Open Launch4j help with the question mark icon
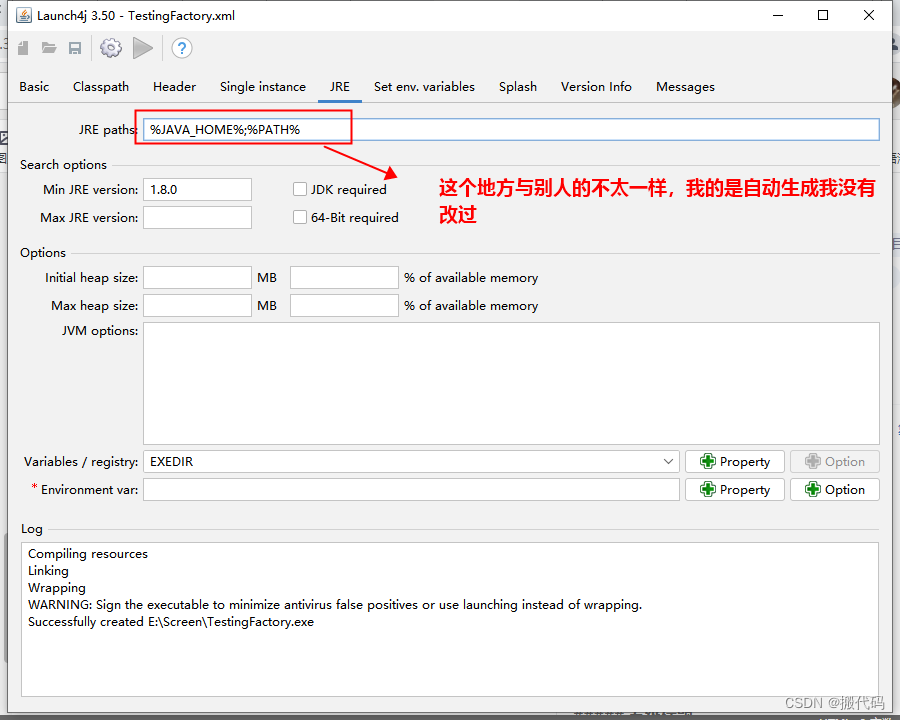The height and width of the screenshot is (720, 900). tap(181, 47)
